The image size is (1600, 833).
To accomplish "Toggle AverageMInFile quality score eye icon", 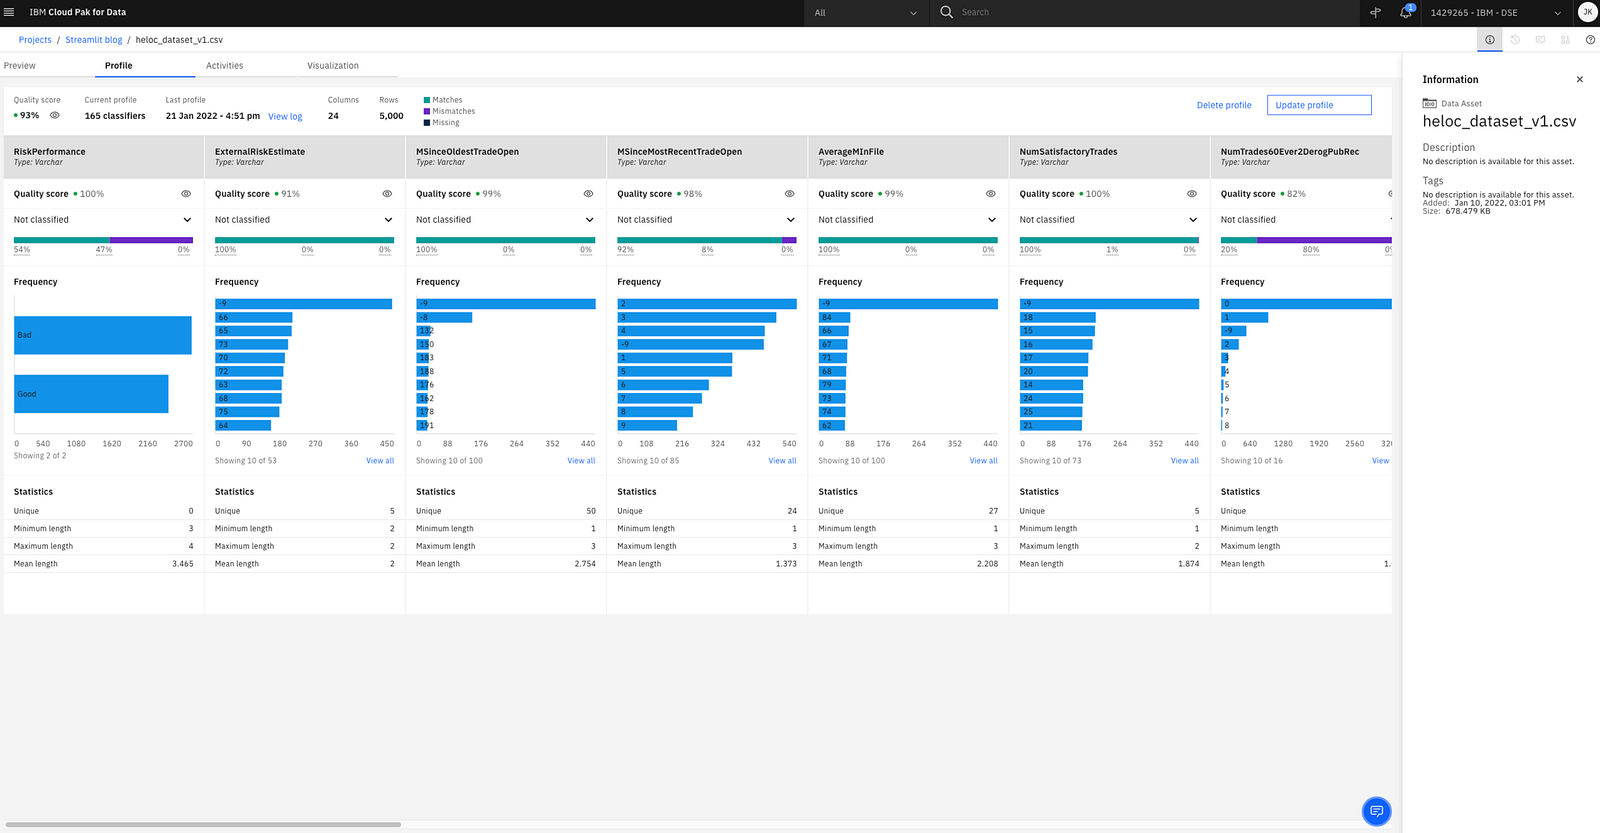I will (x=991, y=194).
